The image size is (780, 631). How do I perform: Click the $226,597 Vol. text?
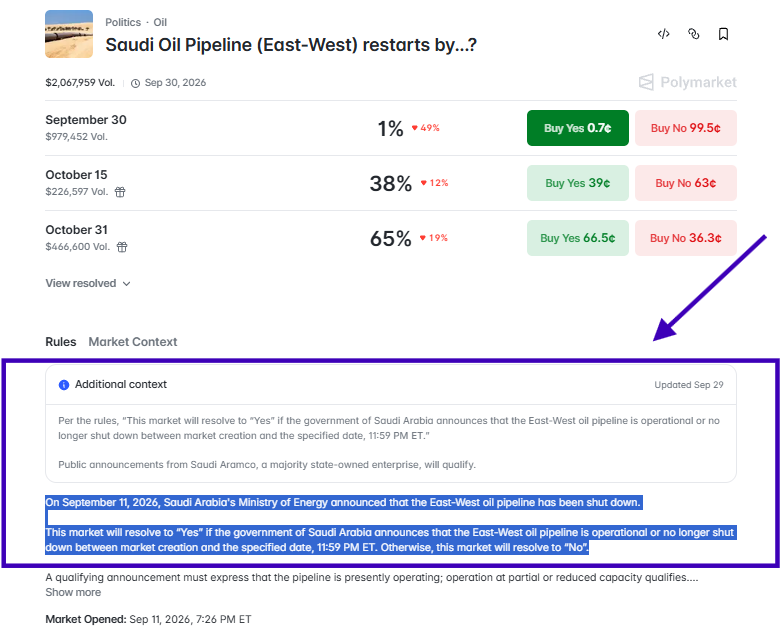pyautogui.click(x=77, y=192)
